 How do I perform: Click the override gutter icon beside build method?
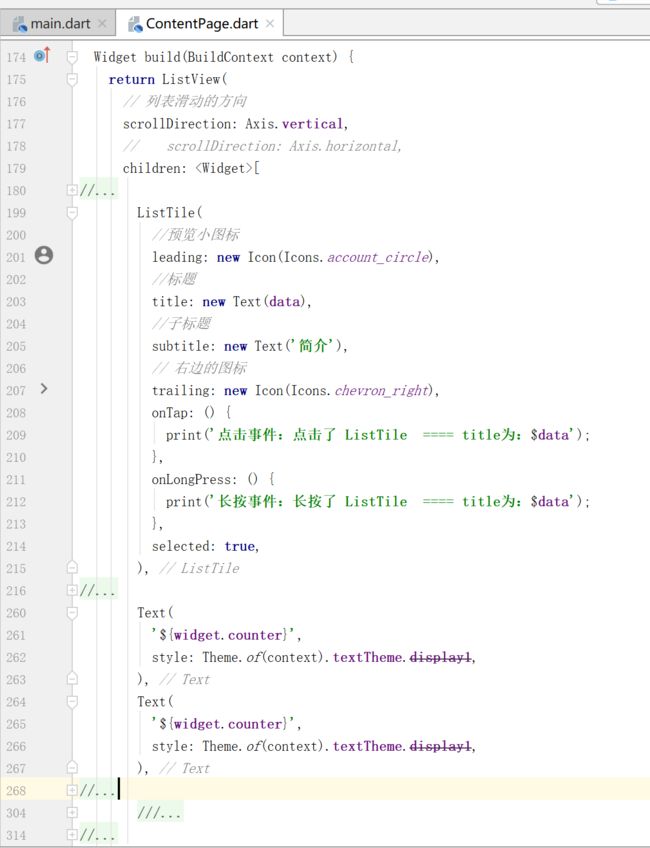42,56
